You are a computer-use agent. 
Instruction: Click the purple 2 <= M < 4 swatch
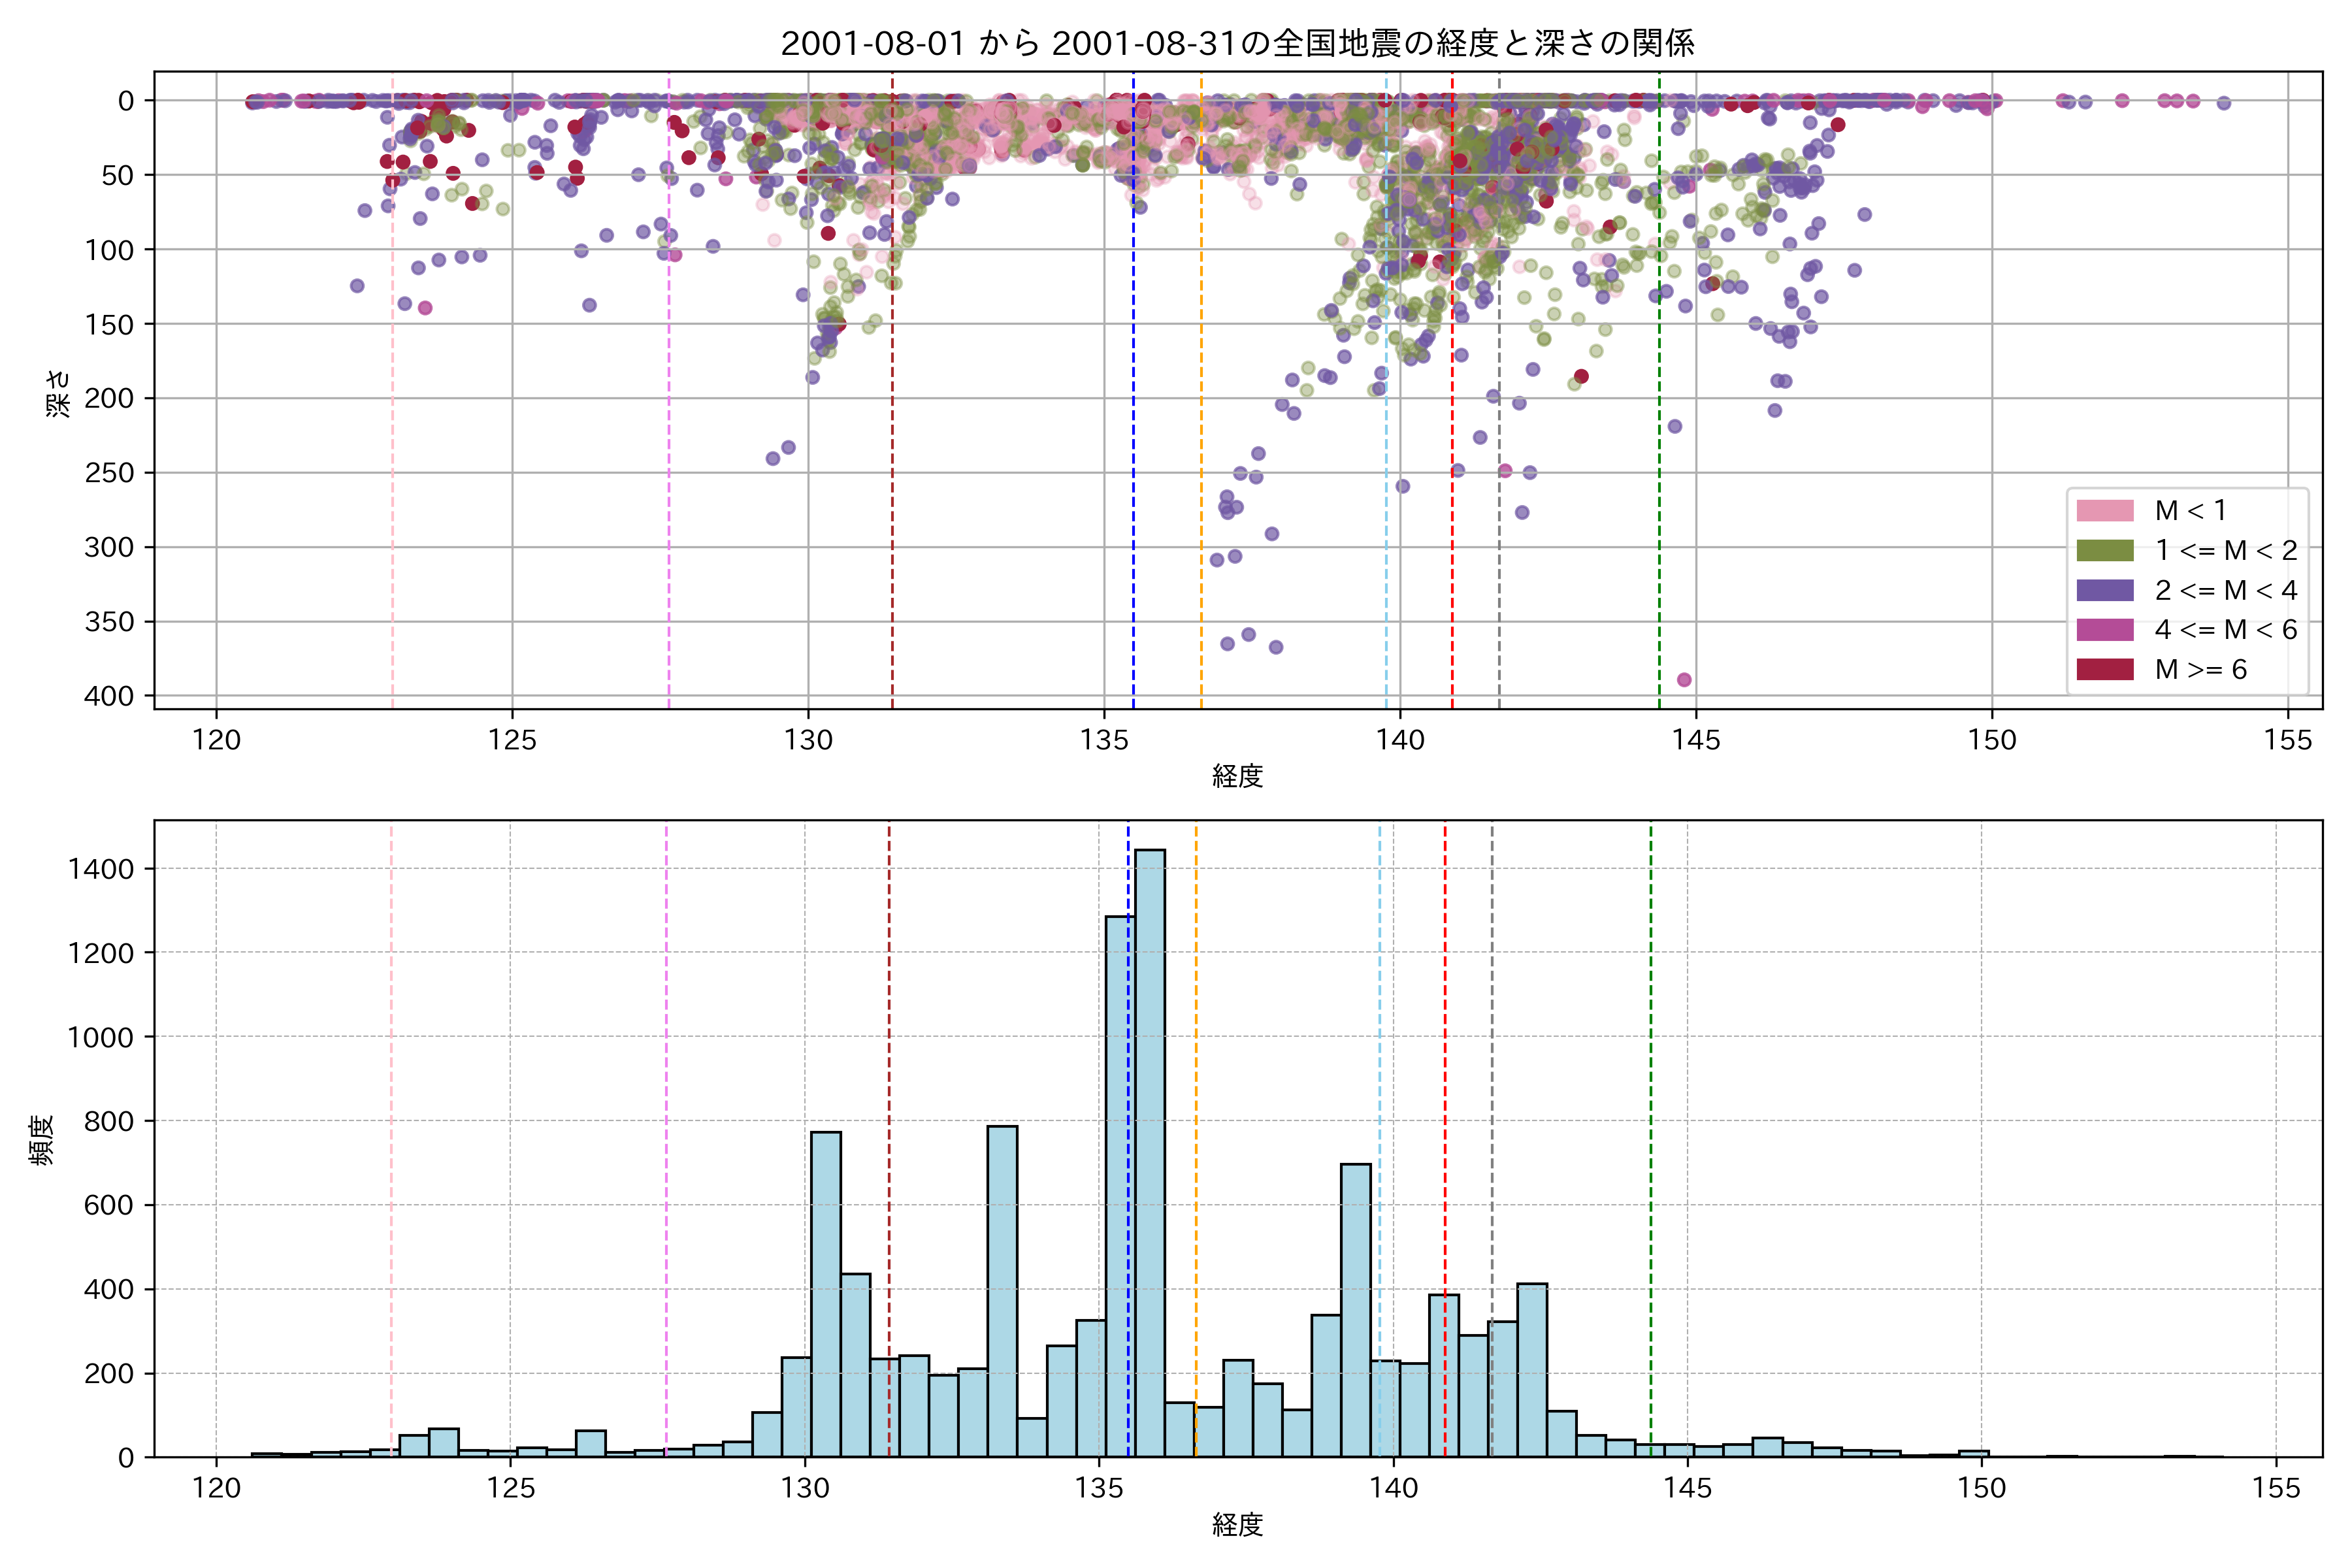coord(2104,590)
